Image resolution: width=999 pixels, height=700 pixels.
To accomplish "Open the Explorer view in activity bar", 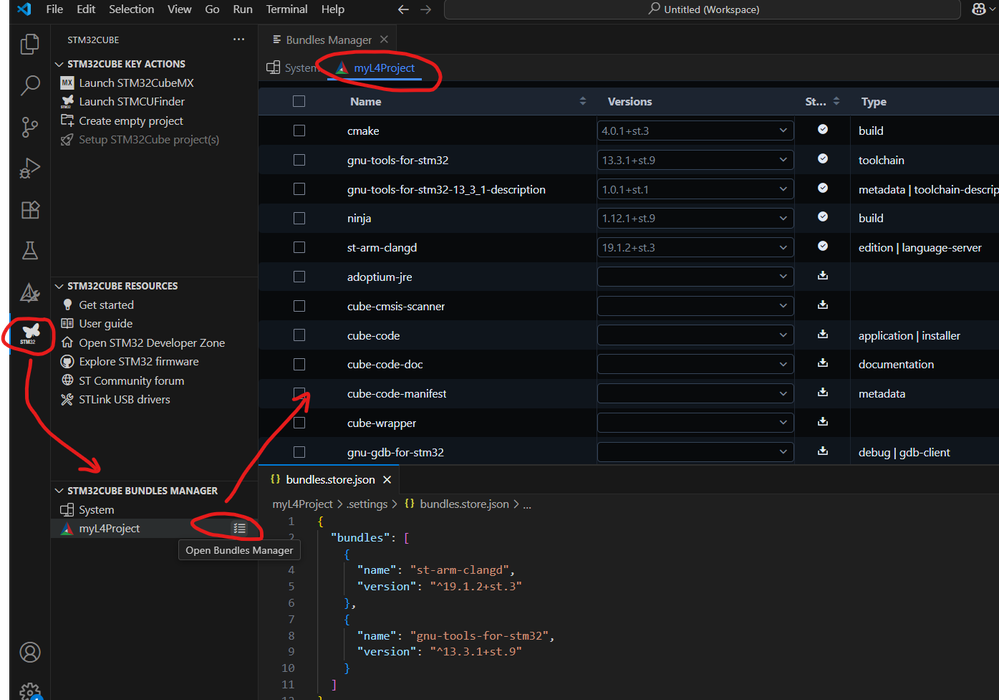I will [29, 44].
